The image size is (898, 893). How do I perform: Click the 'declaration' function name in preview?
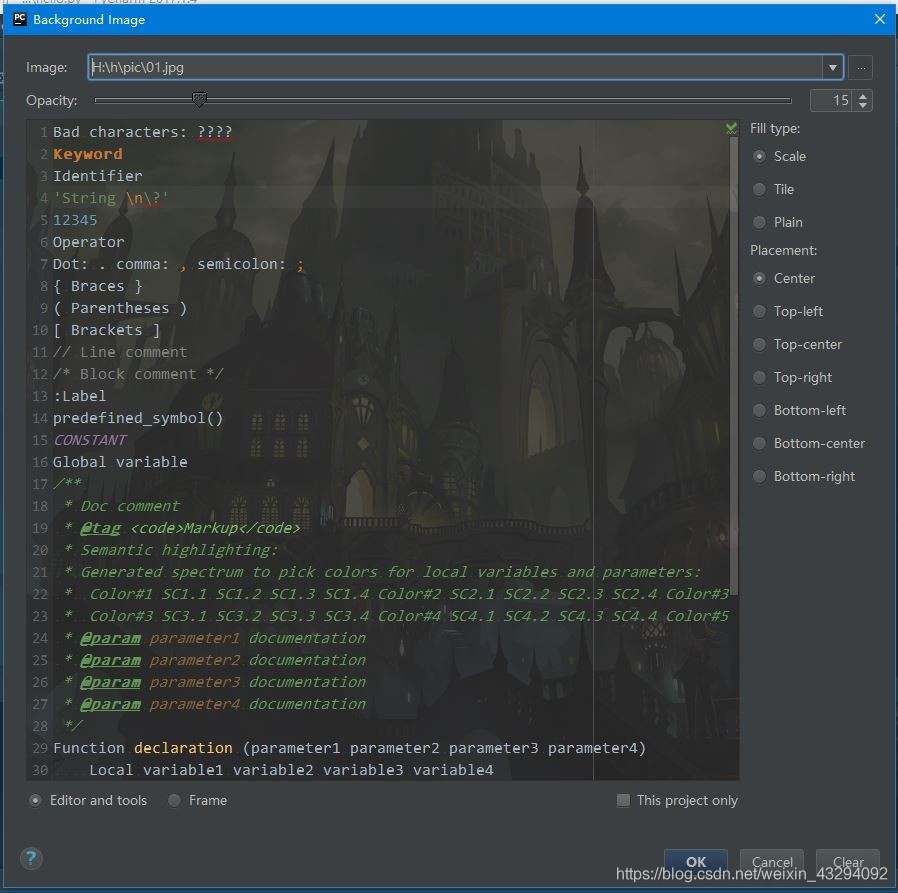pos(183,748)
